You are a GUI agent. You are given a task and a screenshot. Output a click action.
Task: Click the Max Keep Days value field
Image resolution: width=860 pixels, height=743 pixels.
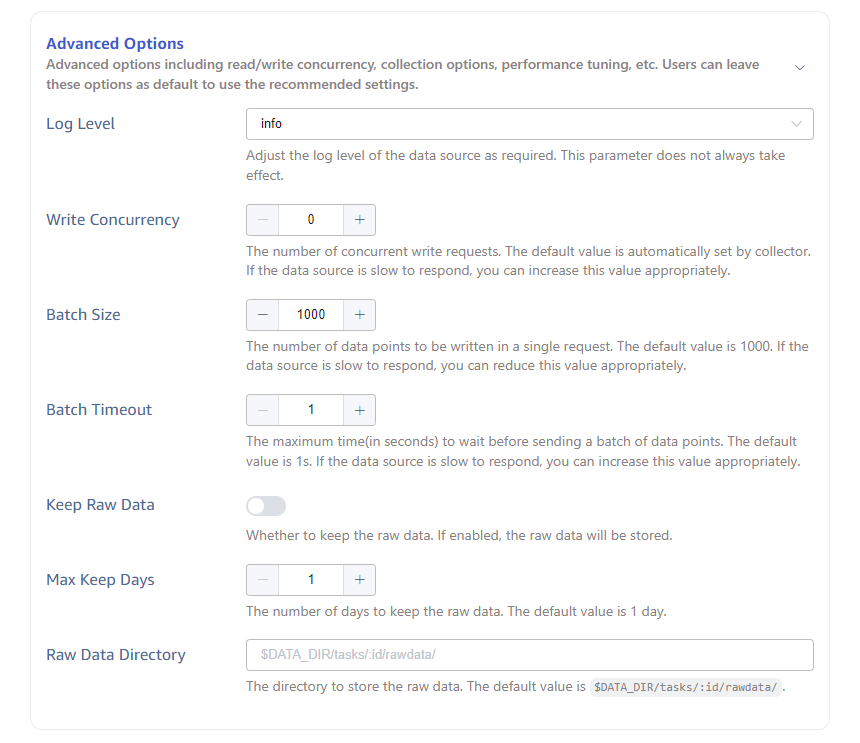[311, 580]
